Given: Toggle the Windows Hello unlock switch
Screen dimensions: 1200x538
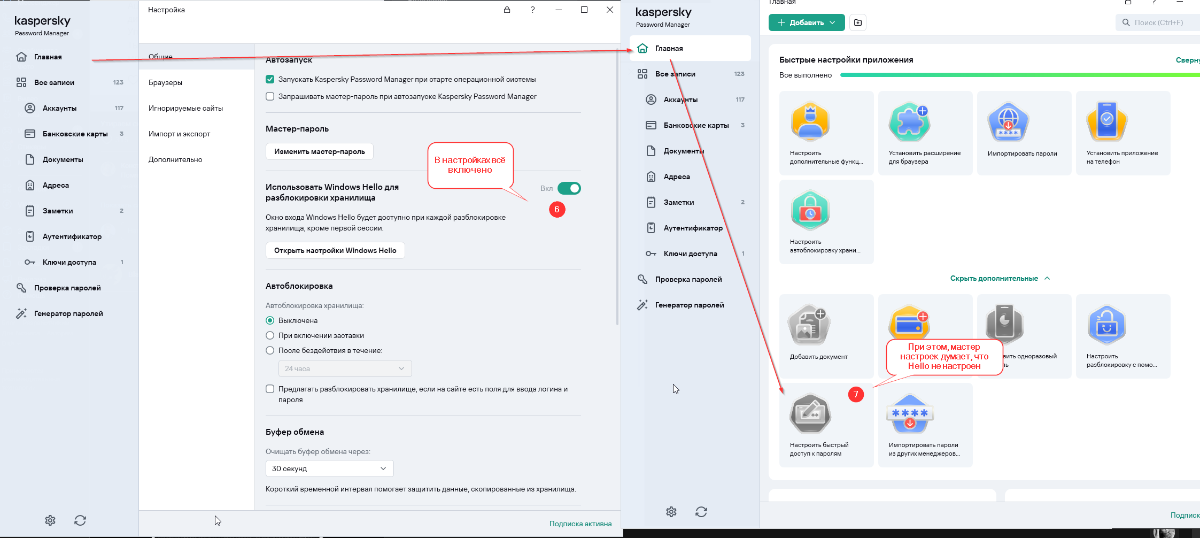Looking at the screenshot, I should (569, 188).
